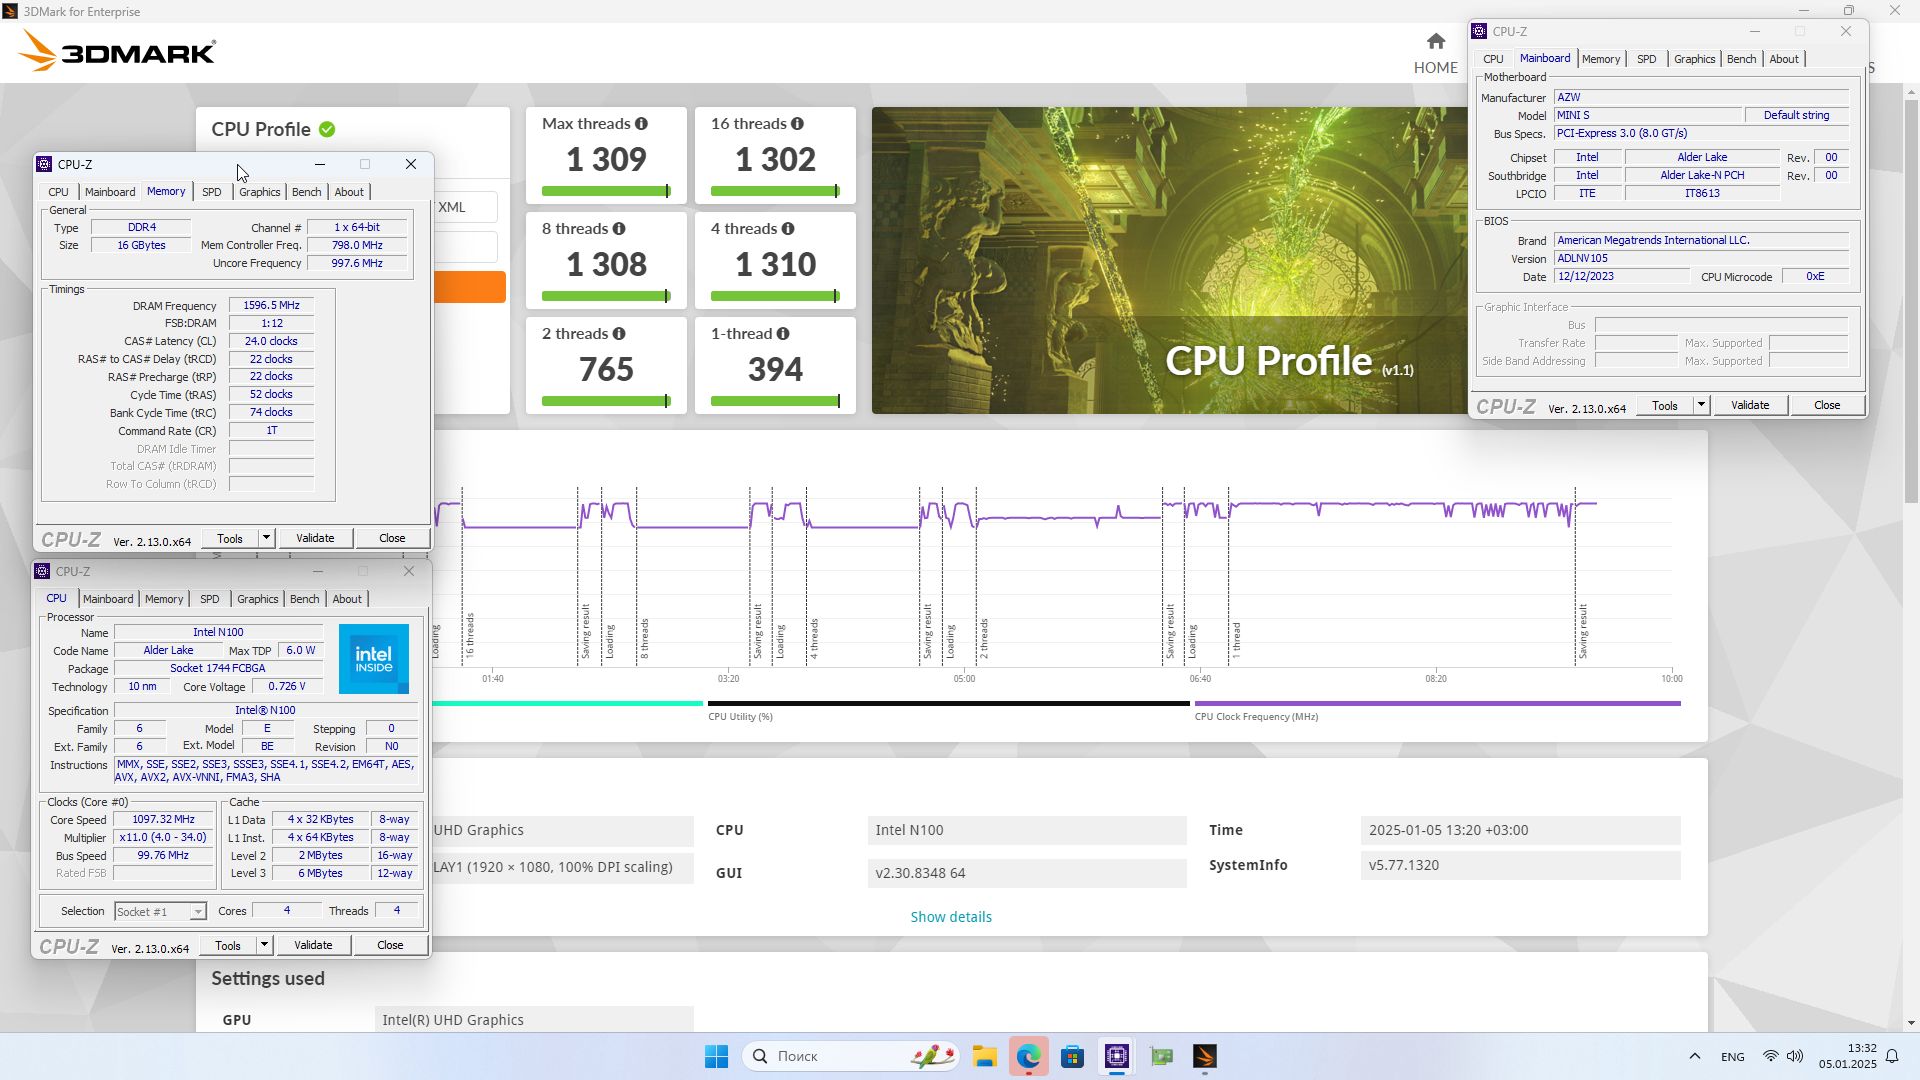Click scrollbar down arrow in 3DMark
The width and height of the screenshot is (1920, 1080).
tap(1911, 1023)
